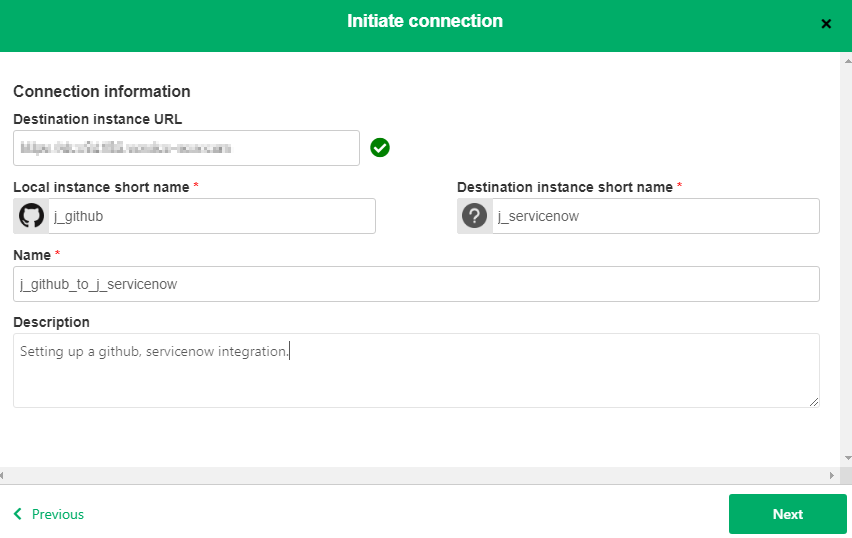Click the Destination instance short name label

(565, 187)
